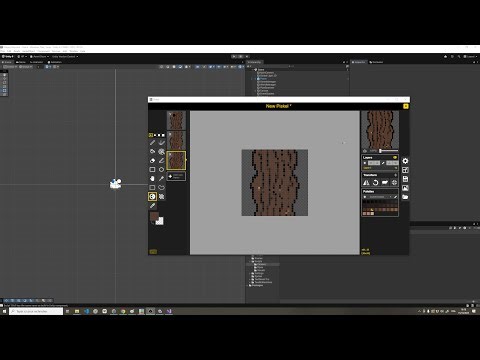Screen dimensions: 480x360
Task: Select the second frame thumbnail
Action: pyautogui.click(x=176, y=140)
